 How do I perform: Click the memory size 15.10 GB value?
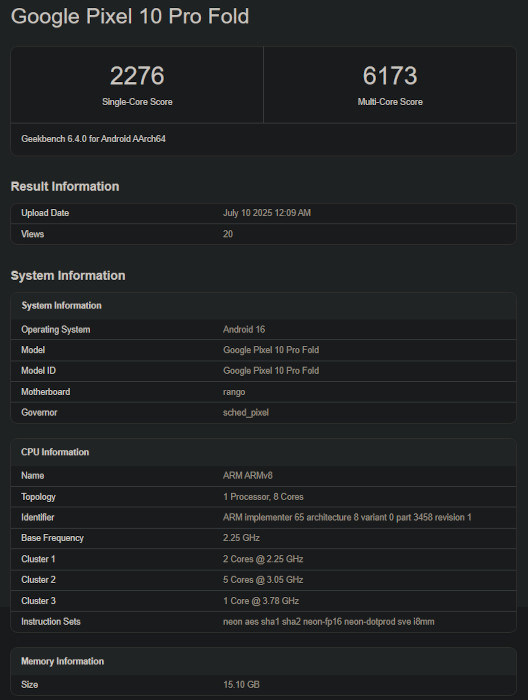point(241,684)
